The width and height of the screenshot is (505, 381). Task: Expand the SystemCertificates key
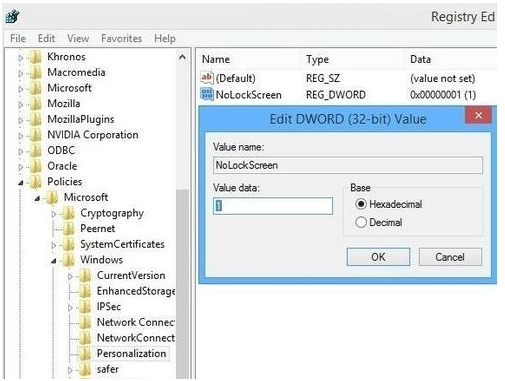click(54, 245)
